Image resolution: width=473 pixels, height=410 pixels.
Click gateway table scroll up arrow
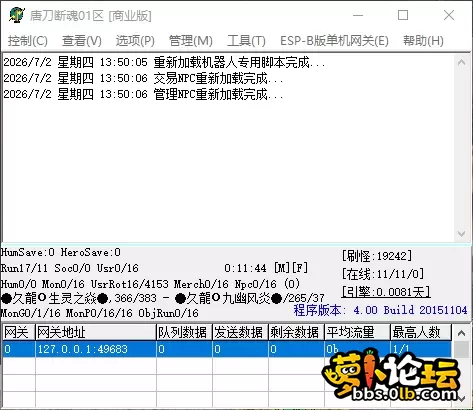click(462, 333)
